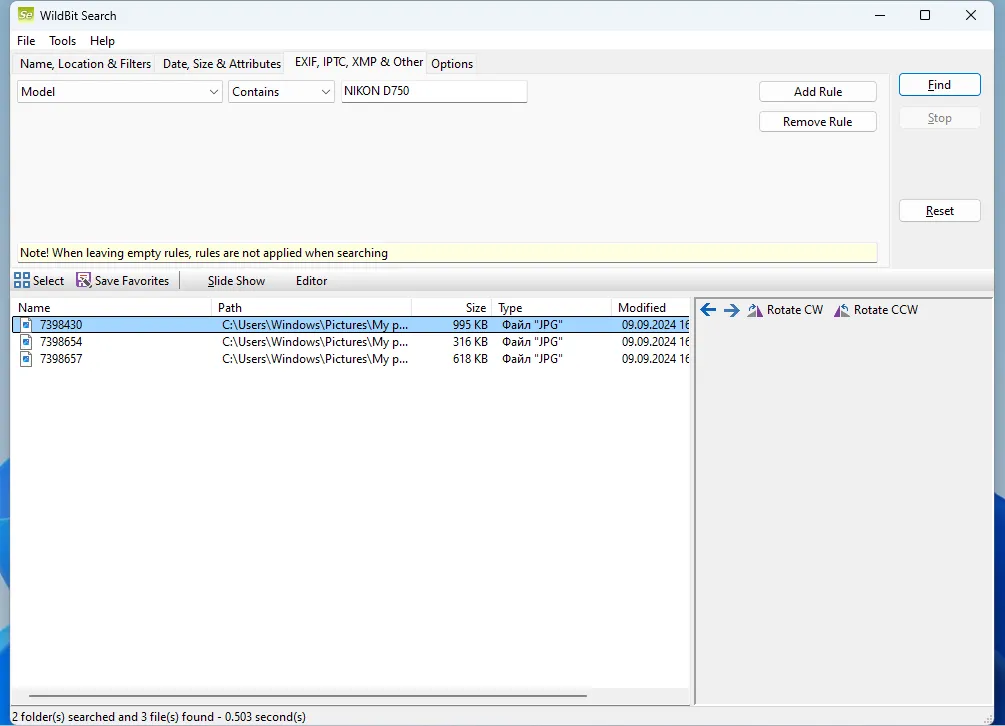Click the Remove Rule button

(x=817, y=122)
